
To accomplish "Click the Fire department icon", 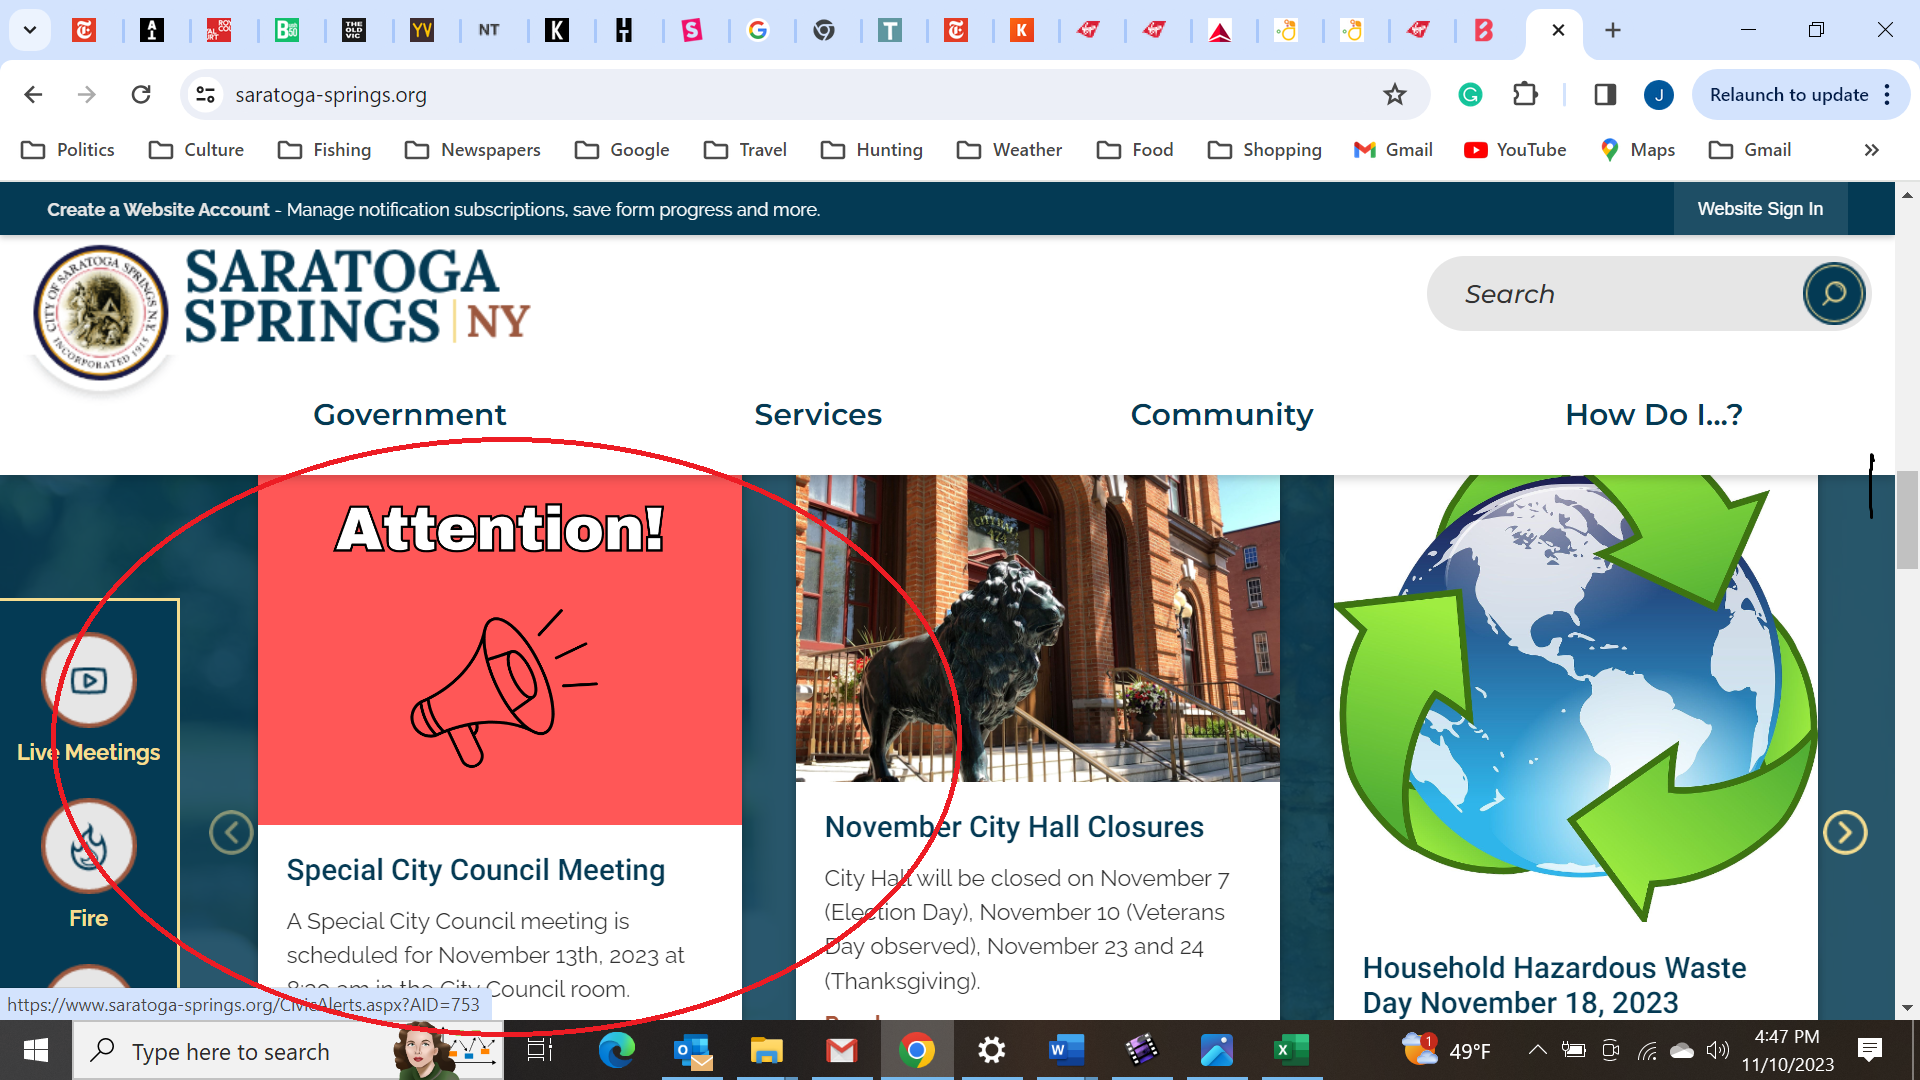I will click(88, 847).
